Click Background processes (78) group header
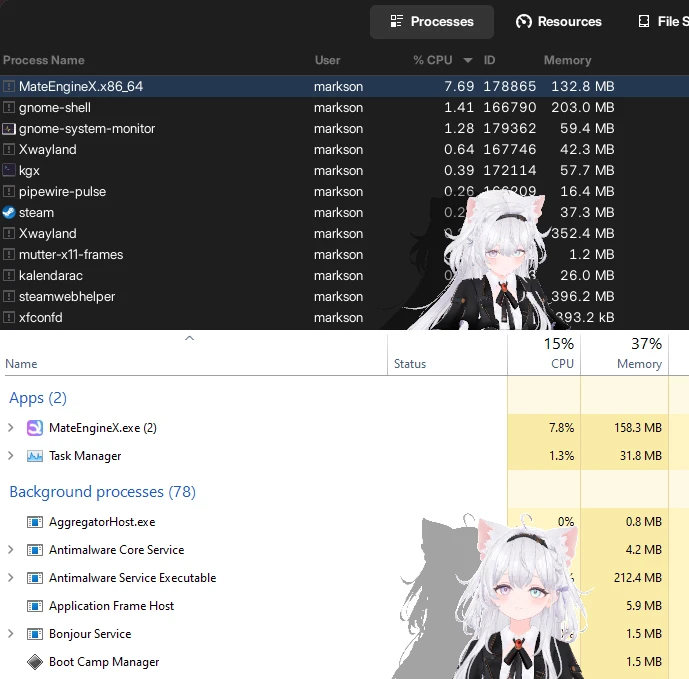689x679 pixels. point(102,491)
